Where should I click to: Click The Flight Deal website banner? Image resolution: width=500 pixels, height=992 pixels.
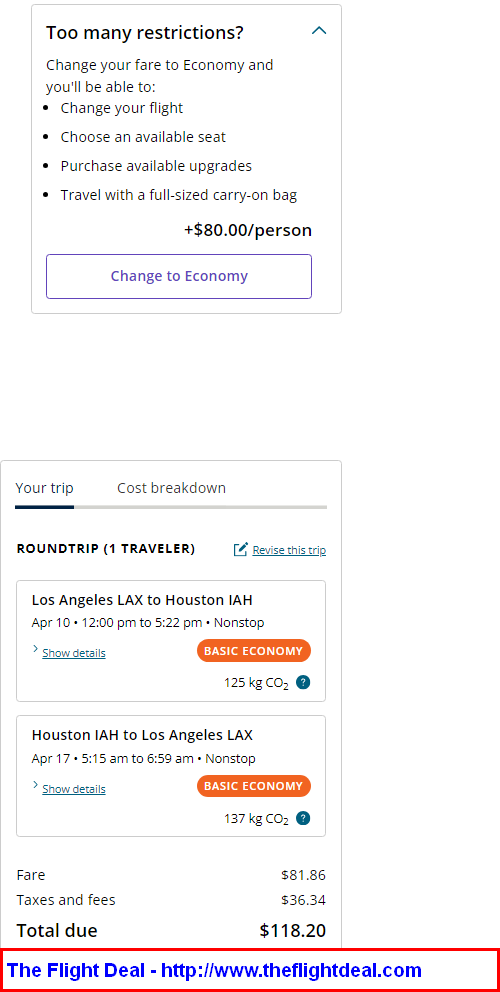(x=250, y=970)
